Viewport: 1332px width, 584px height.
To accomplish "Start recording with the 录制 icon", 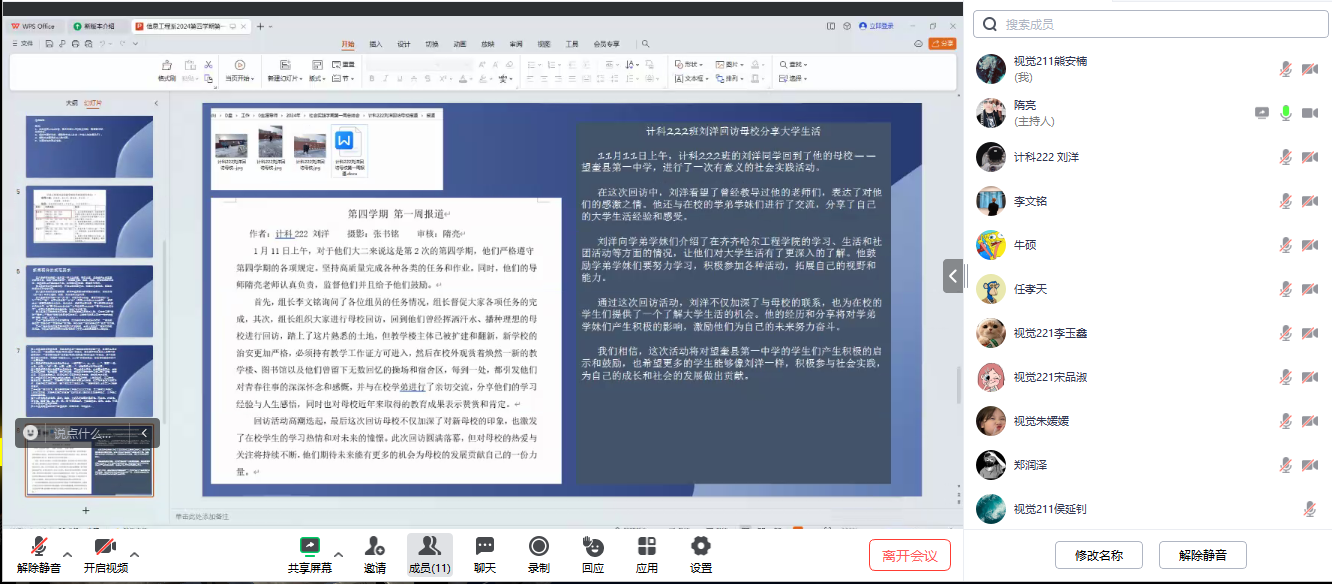I will pyautogui.click(x=539, y=546).
